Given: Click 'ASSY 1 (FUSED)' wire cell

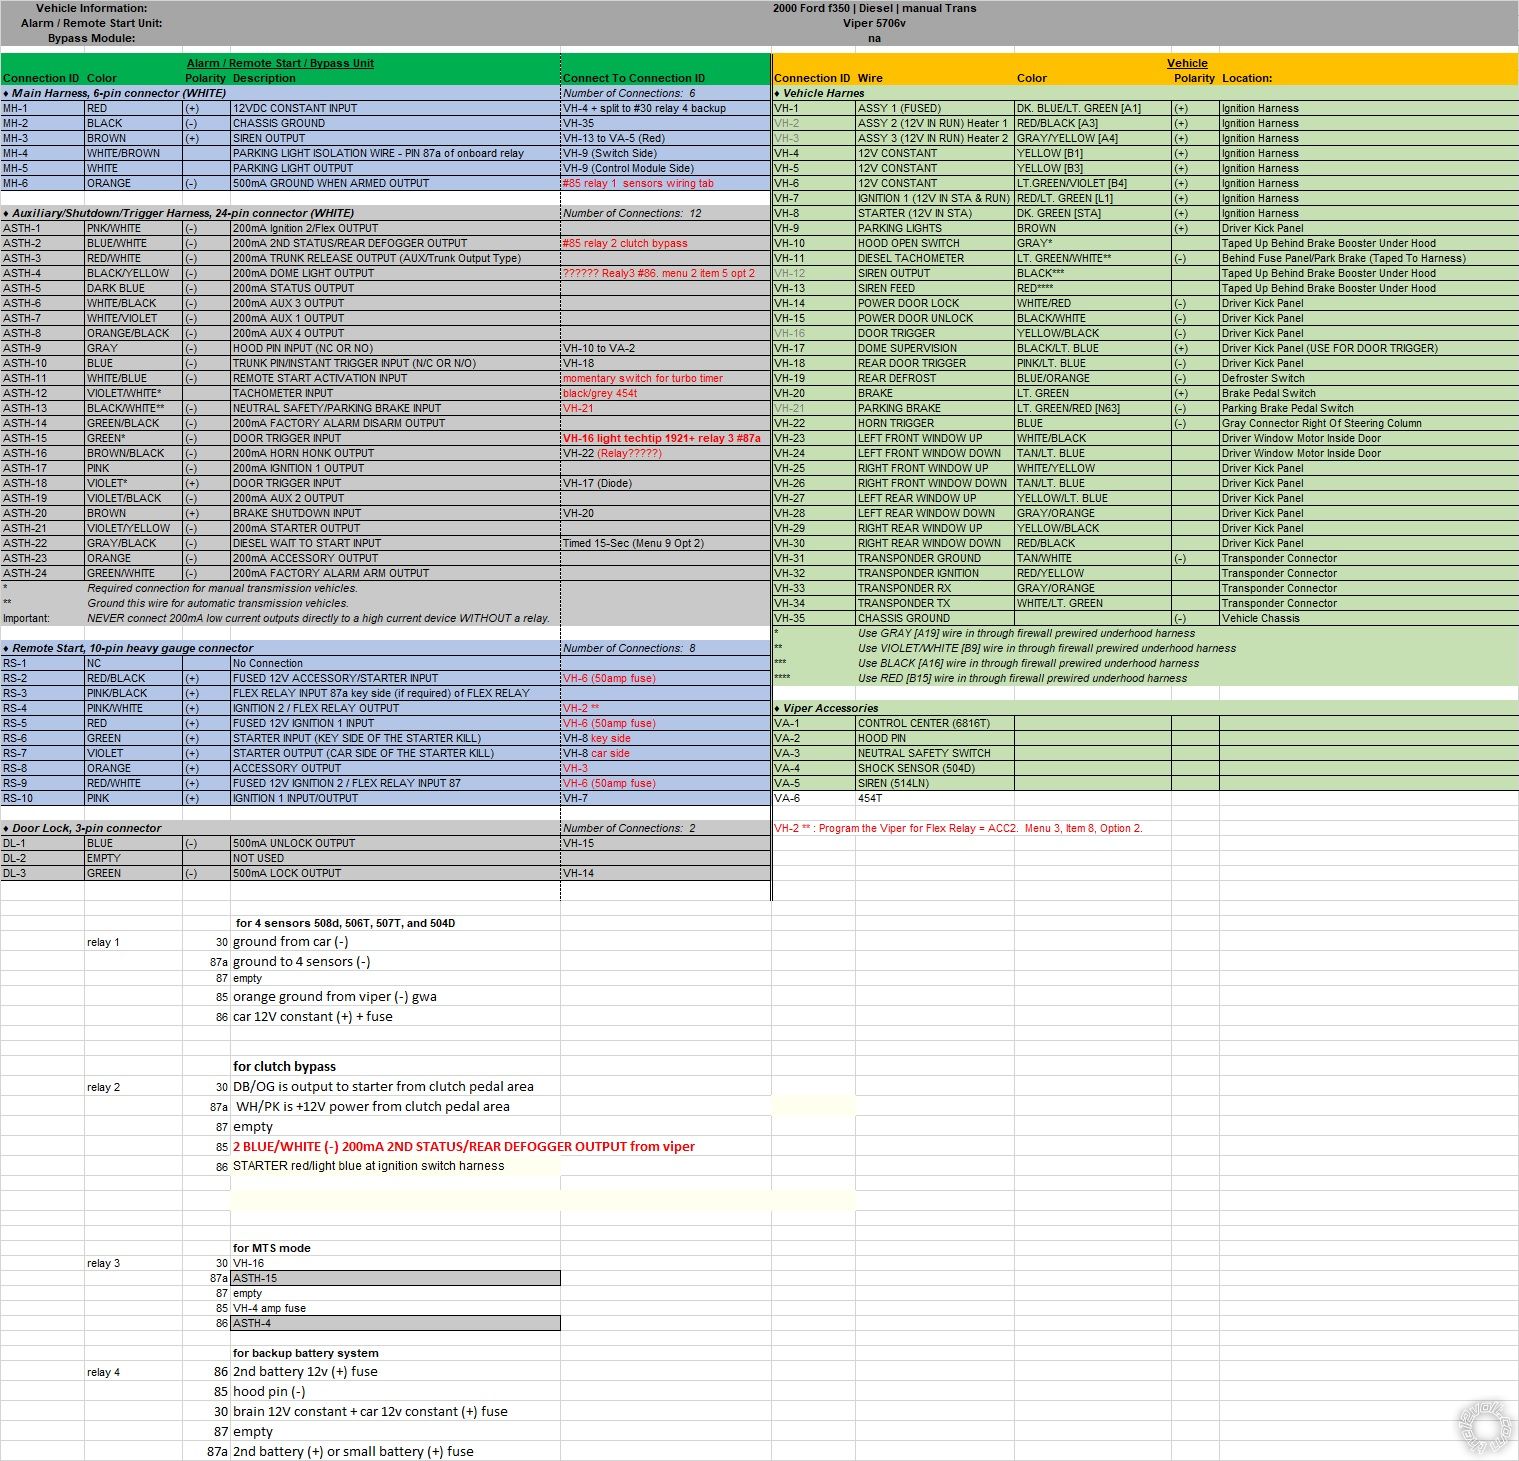Looking at the screenshot, I should tap(934, 108).
